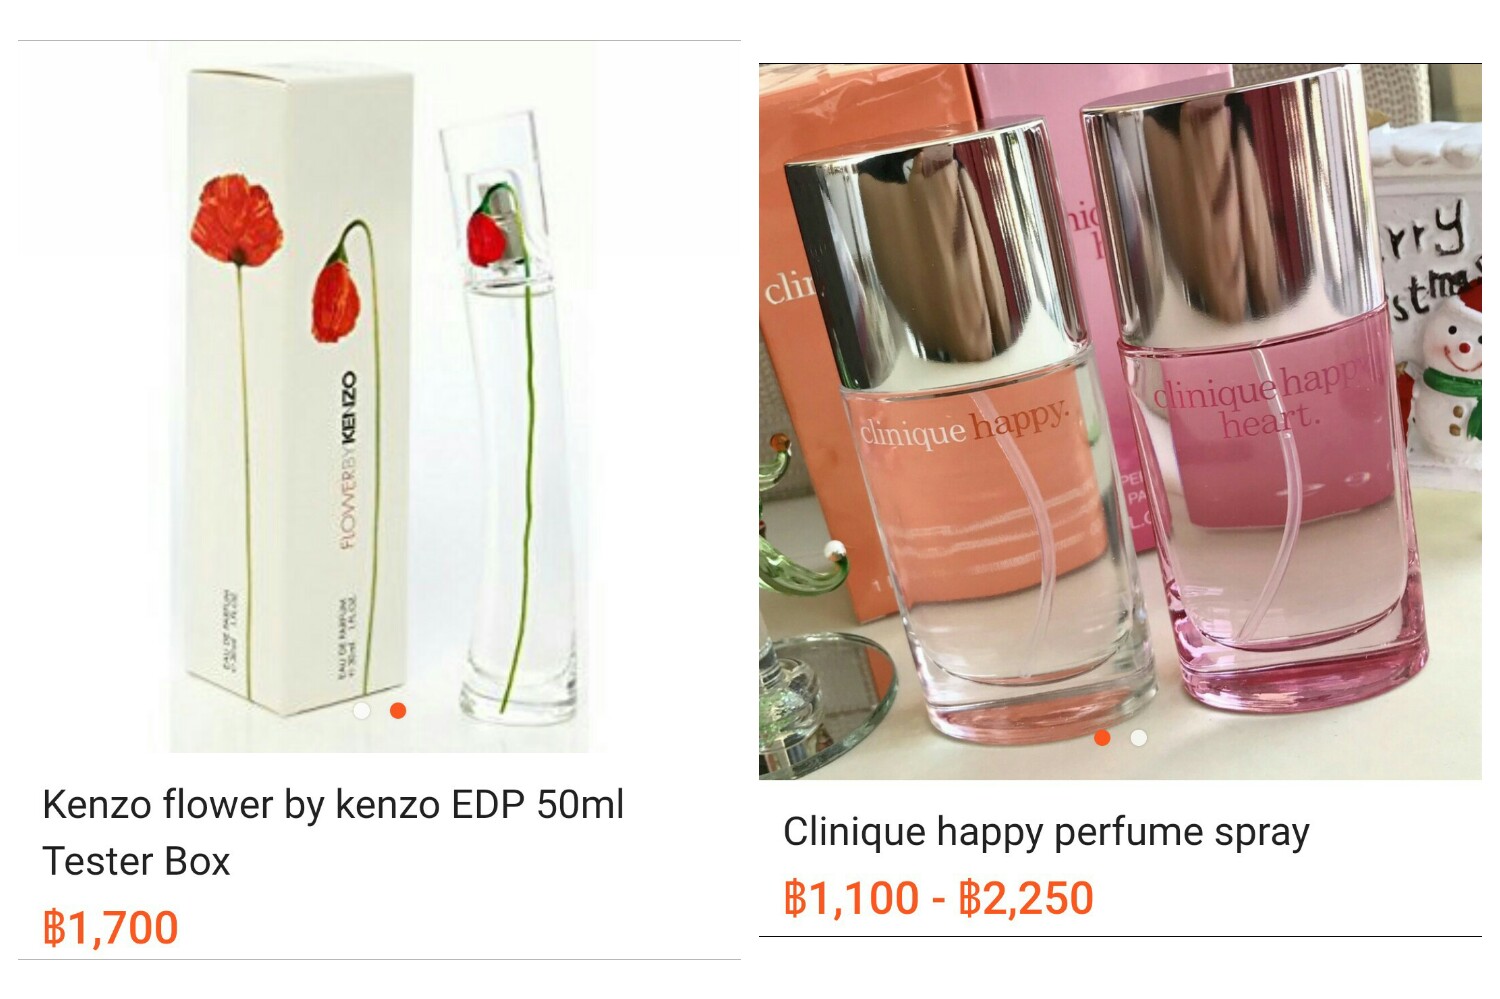Select the orange carousel dot on Clinique image
This screenshot has height=999, width=1500.
(x=1102, y=738)
